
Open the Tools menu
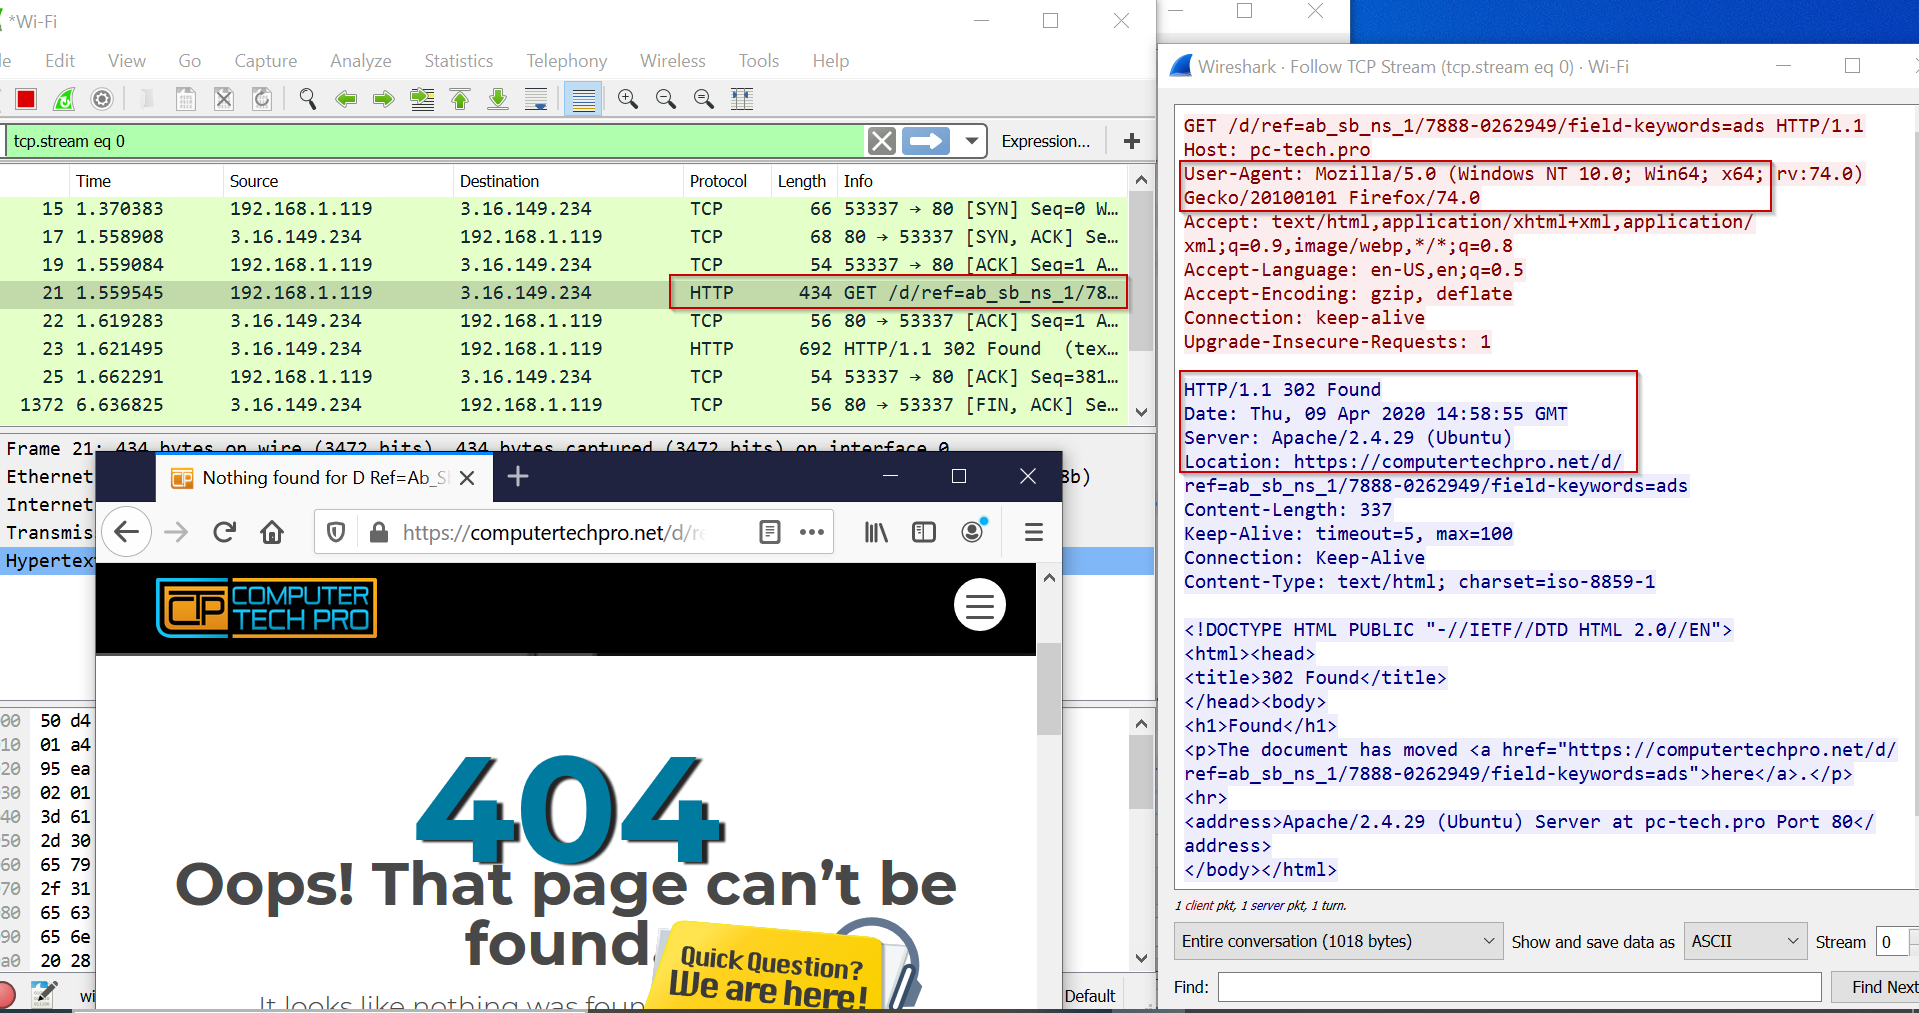pyautogui.click(x=759, y=61)
